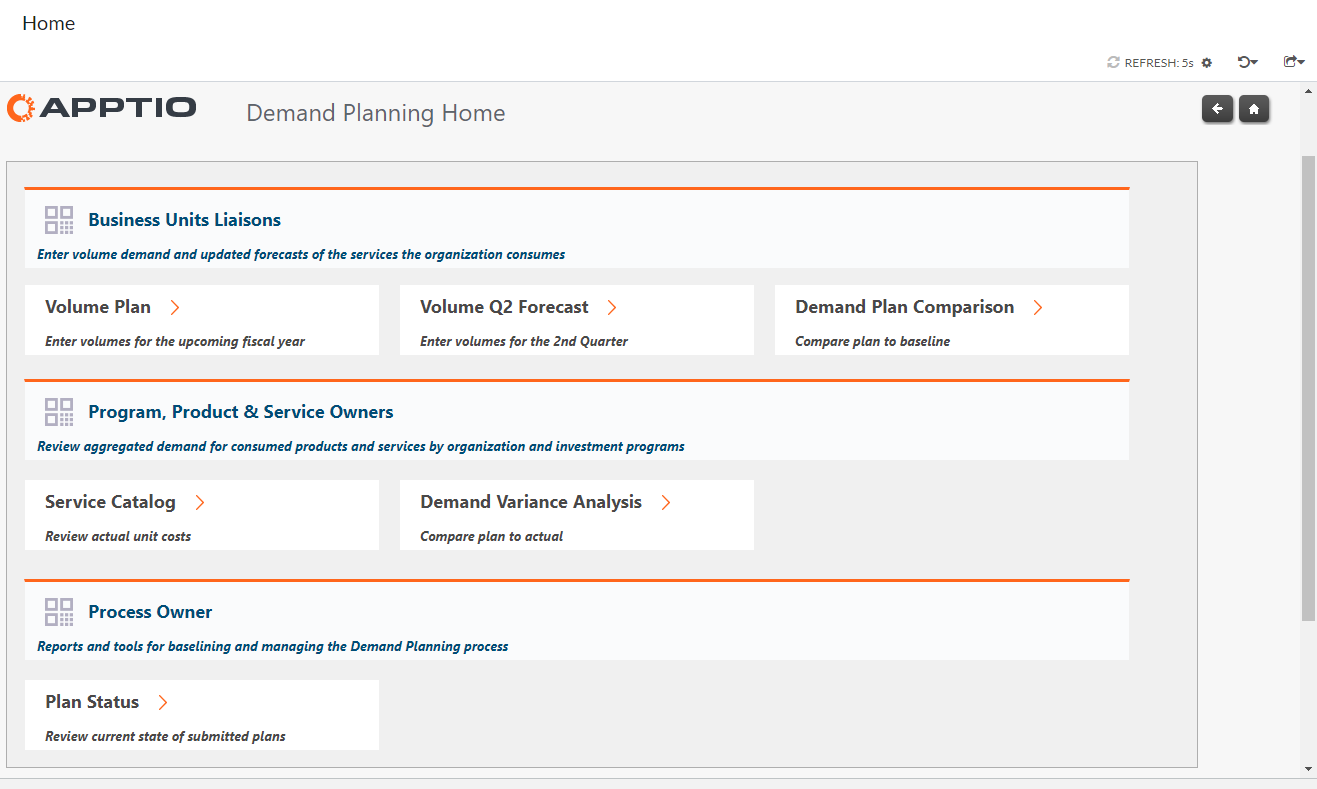Image resolution: width=1317 pixels, height=789 pixels.
Task: Click the Apptio logo
Action: (102, 108)
